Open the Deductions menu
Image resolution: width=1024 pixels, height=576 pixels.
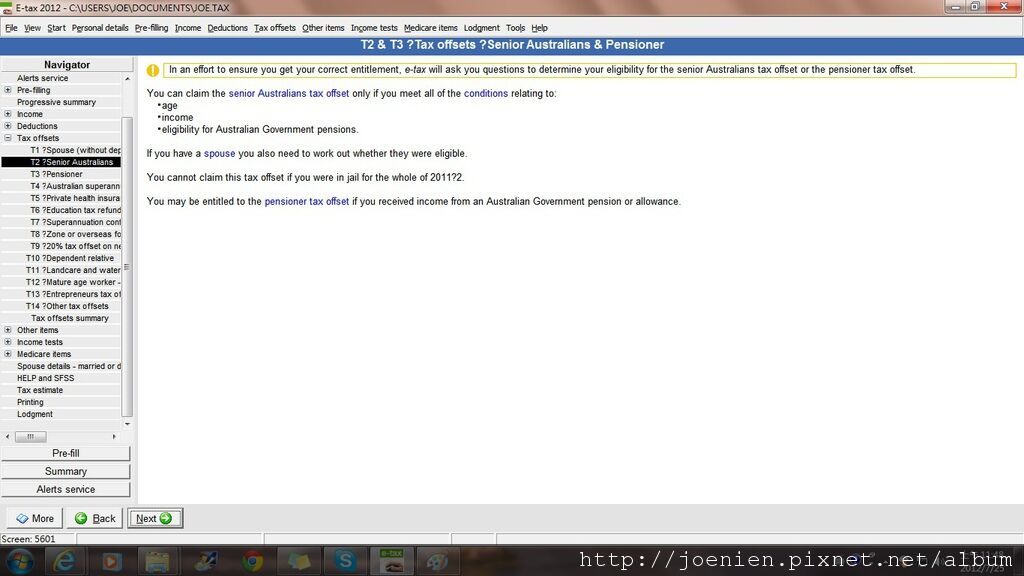click(227, 28)
